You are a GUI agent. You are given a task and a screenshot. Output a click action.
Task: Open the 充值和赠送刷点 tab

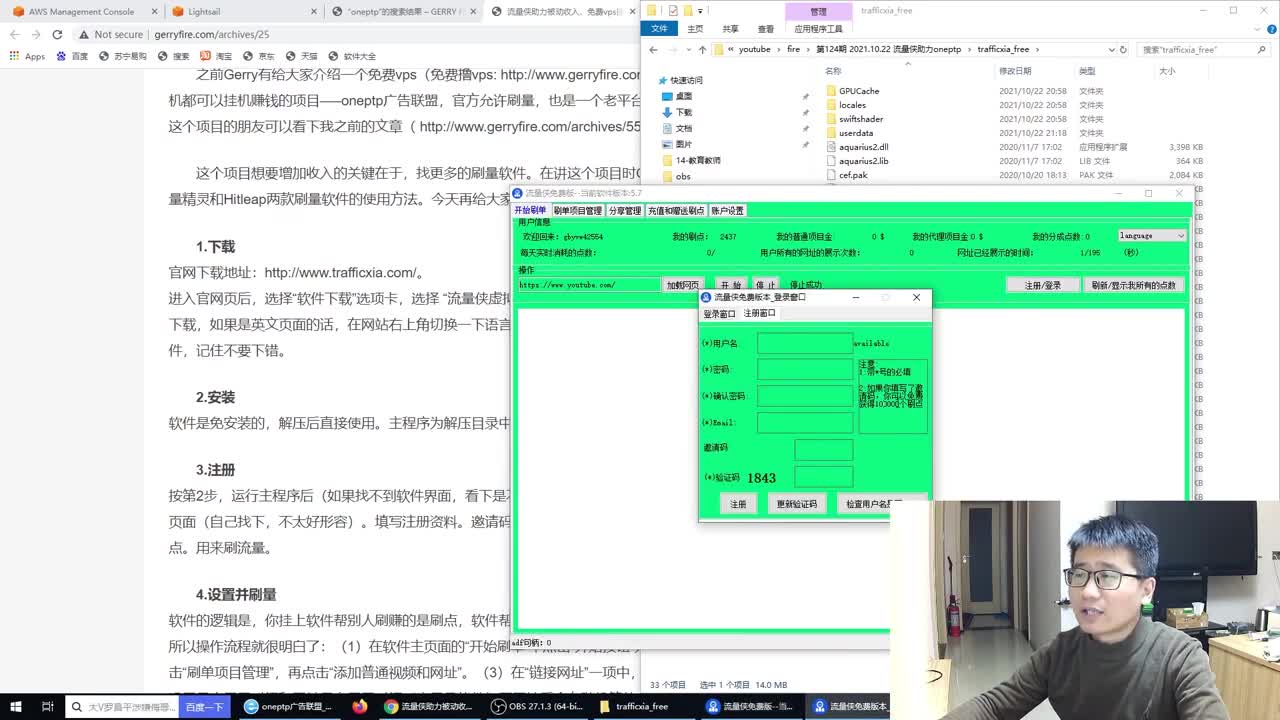[676, 211]
